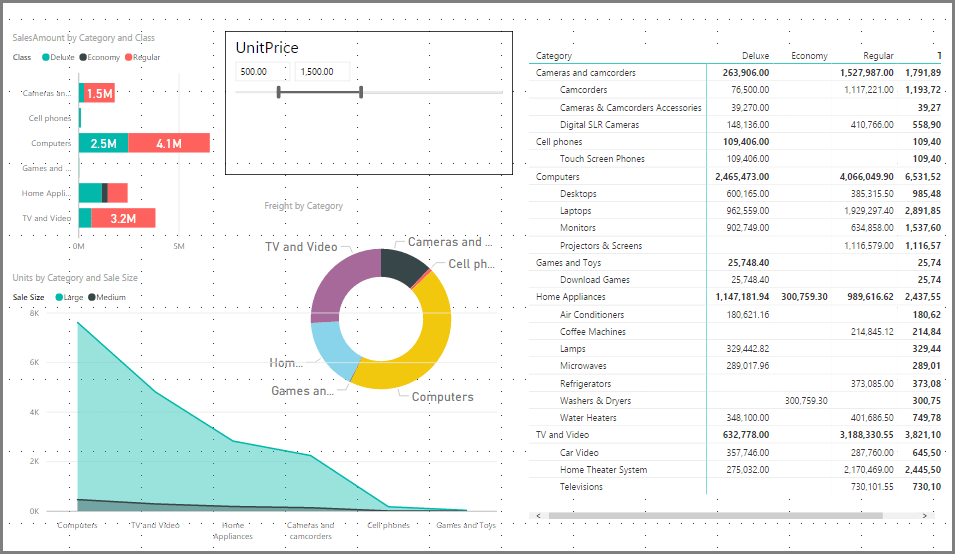Viewport: 955px width, 554px height.
Task: Click the Games and Toys row in the table
Action: pos(735,262)
